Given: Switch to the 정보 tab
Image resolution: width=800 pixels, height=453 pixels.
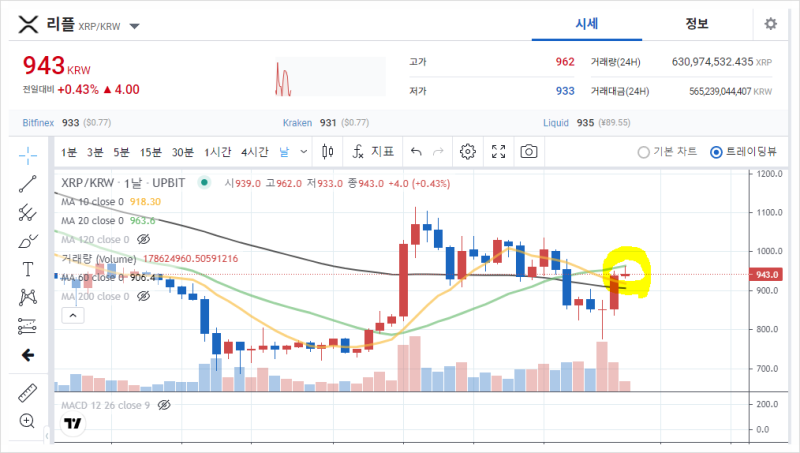Looking at the screenshot, I should pos(696,24).
